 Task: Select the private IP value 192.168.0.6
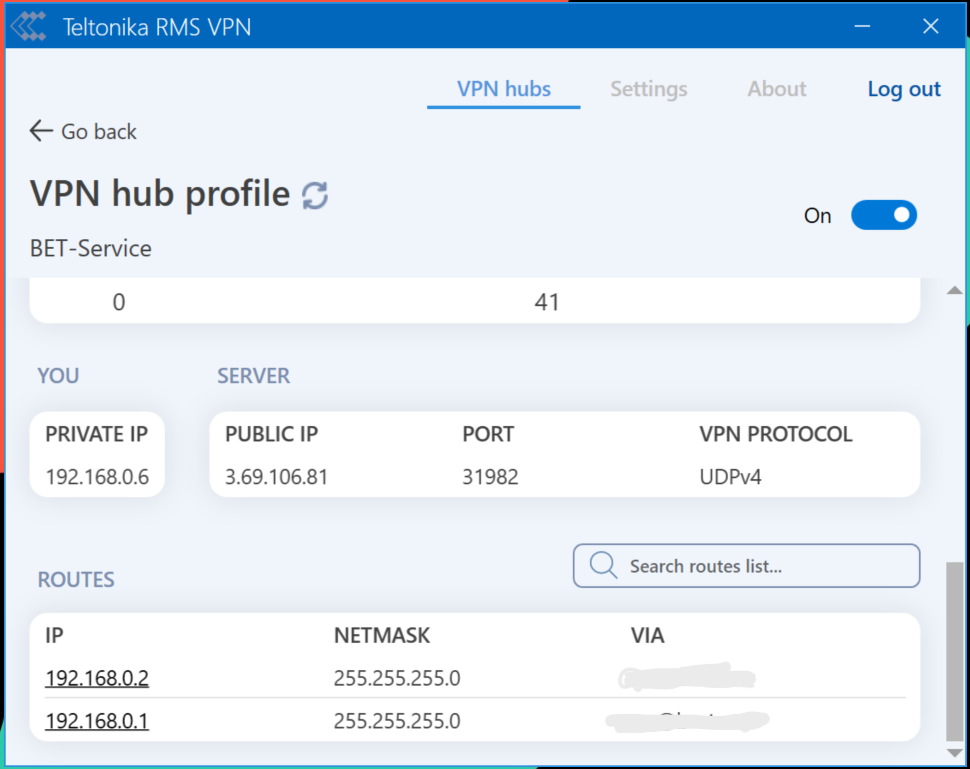point(97,477)
